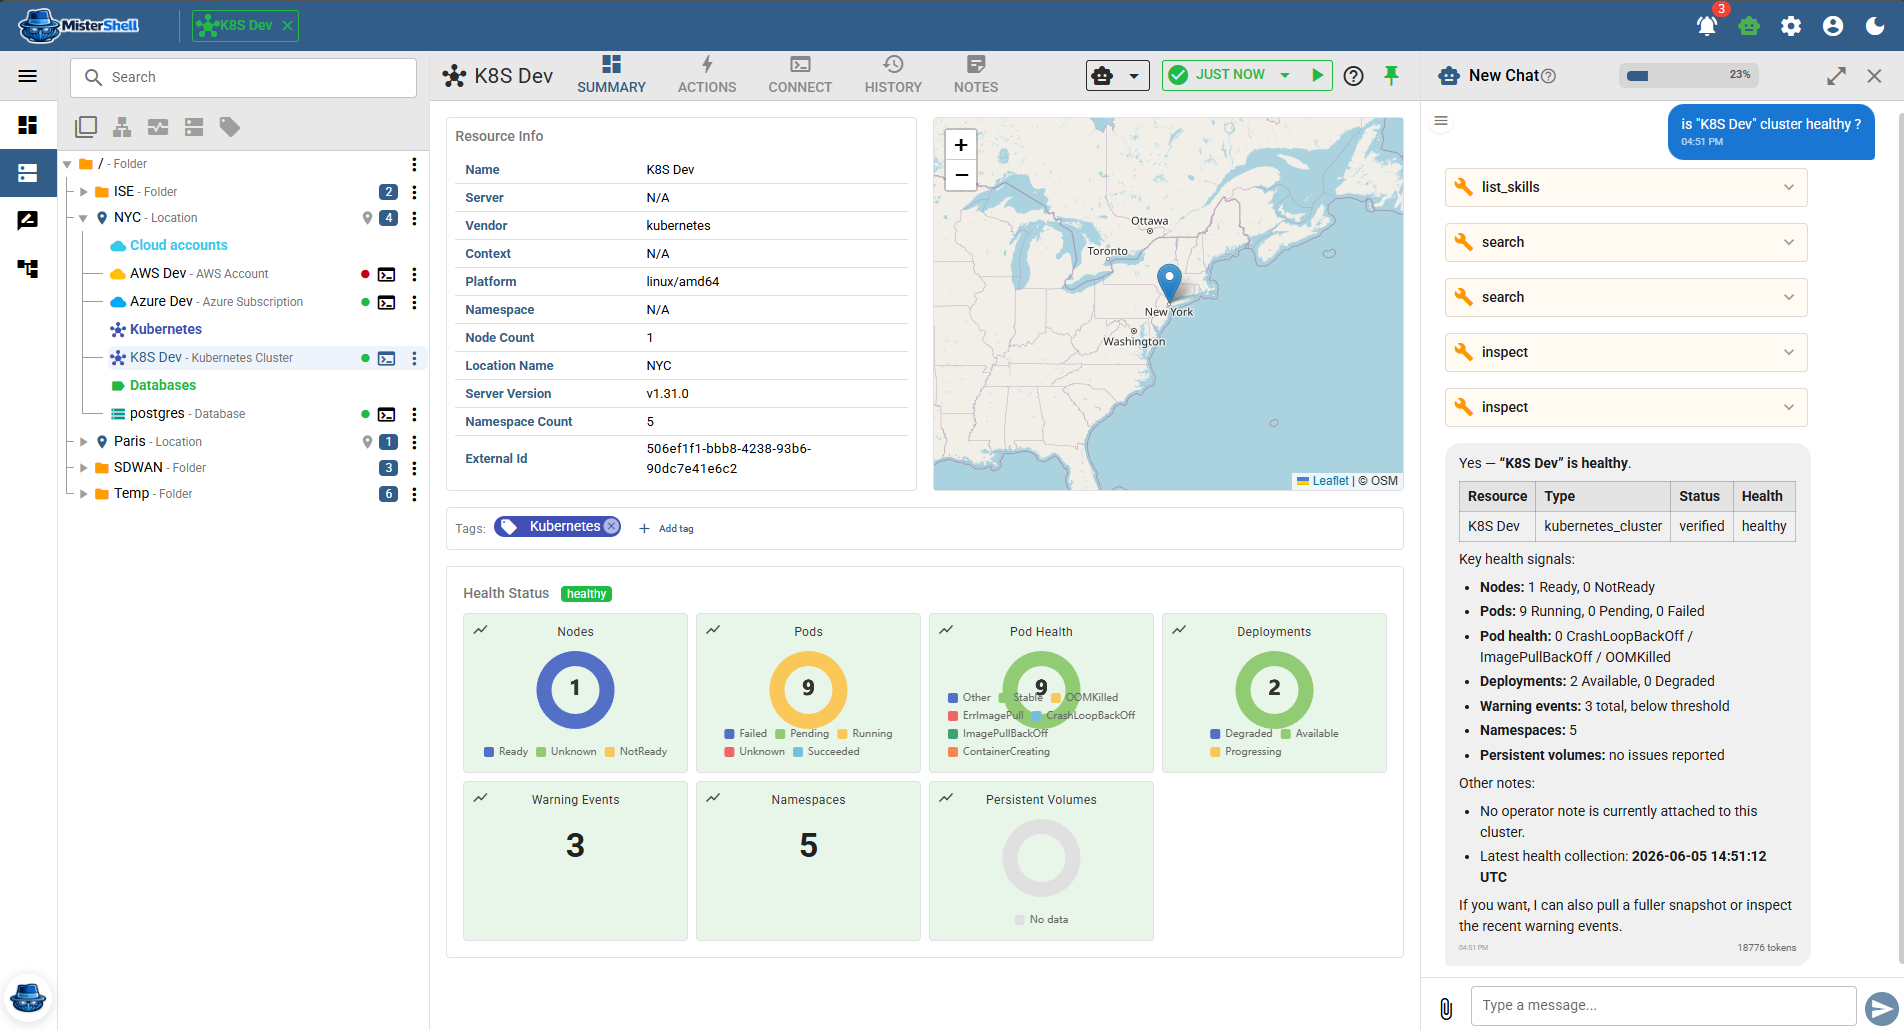The width and height of the screenshot is (1904, 1030).
Task: Click the server list icon in tree toolbar
Action: 194,127
